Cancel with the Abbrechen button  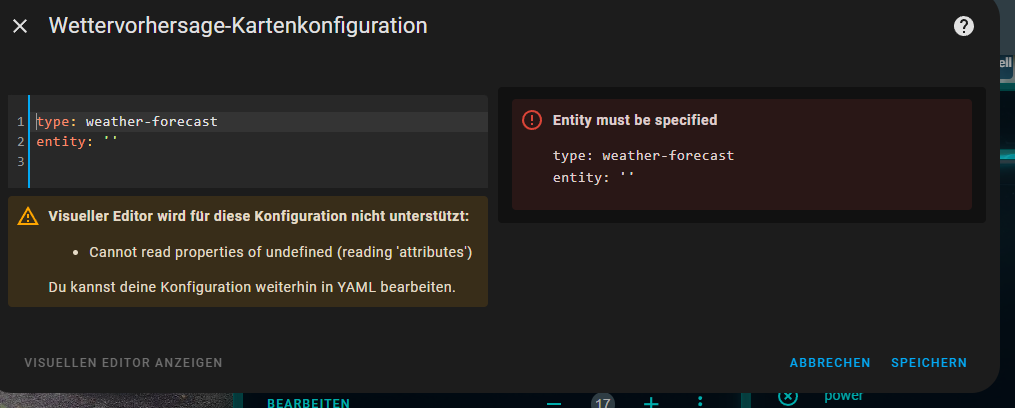(830, 363)
